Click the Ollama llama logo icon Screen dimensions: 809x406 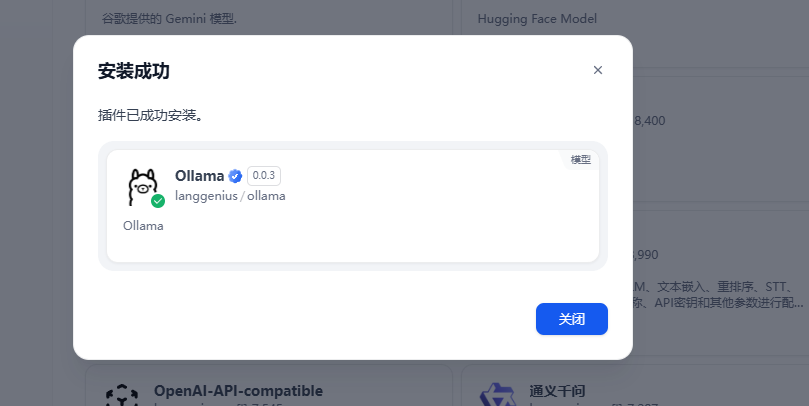click(142, 187)
